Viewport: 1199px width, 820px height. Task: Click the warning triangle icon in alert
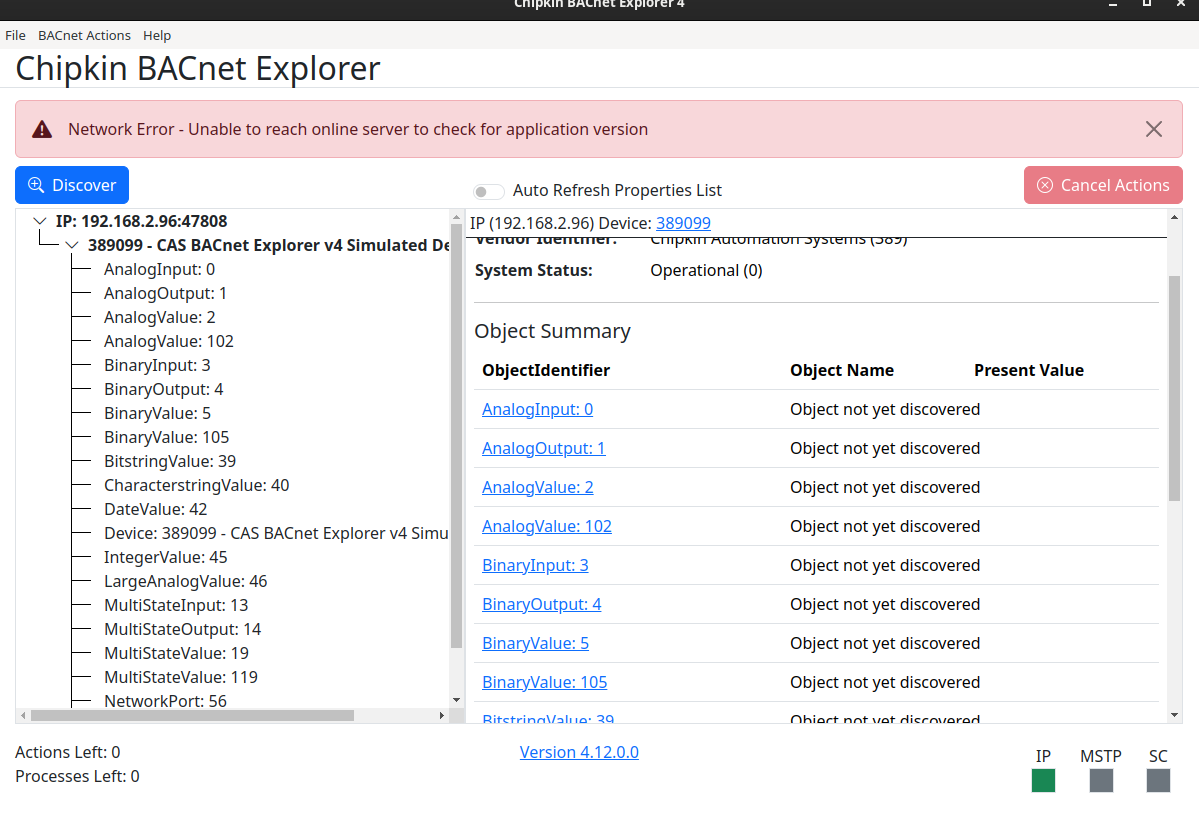pos(42,129)
